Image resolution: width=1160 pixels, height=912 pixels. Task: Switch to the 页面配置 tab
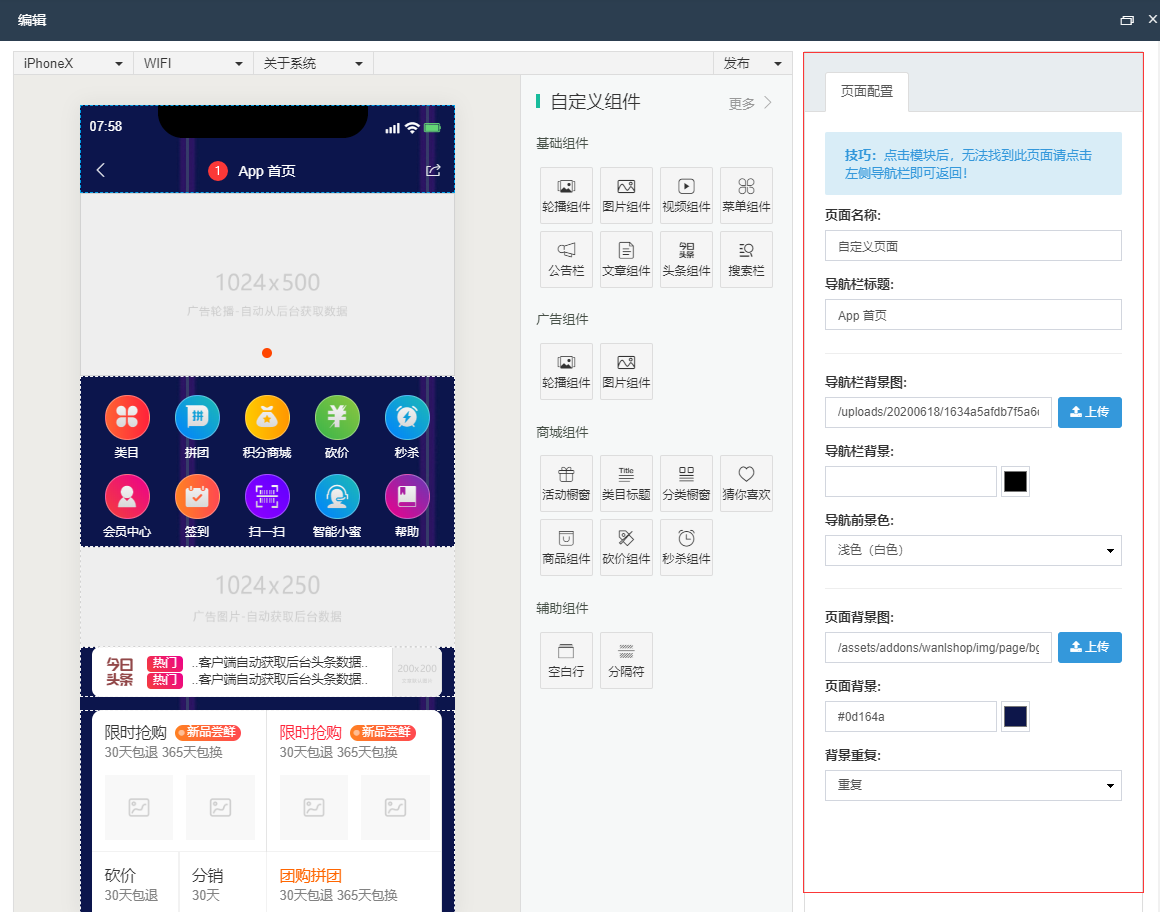click(x=867, y=91)
